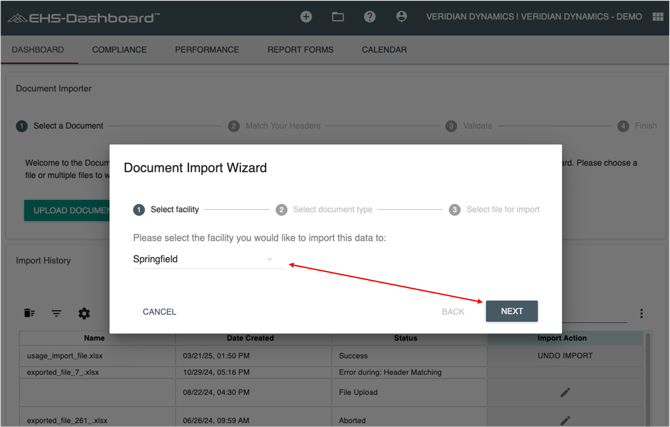Open the help question mark icon
The image size is (670, 427).
(370, 17)
